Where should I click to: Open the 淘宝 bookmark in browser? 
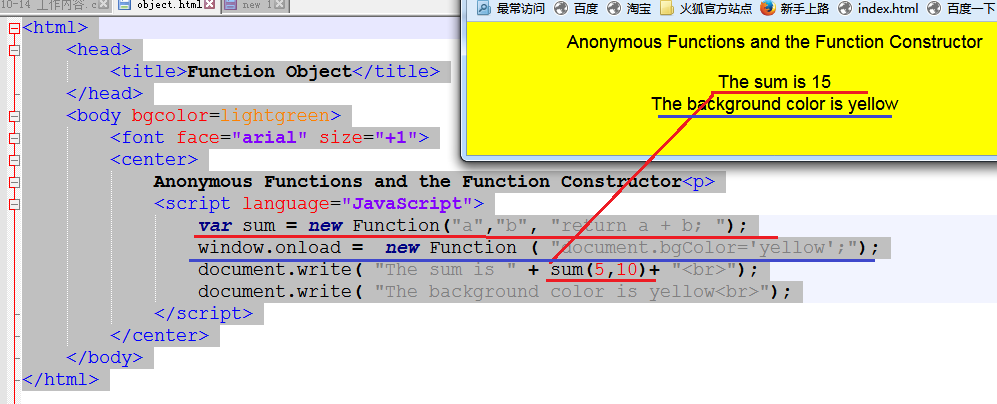(629, 8)
